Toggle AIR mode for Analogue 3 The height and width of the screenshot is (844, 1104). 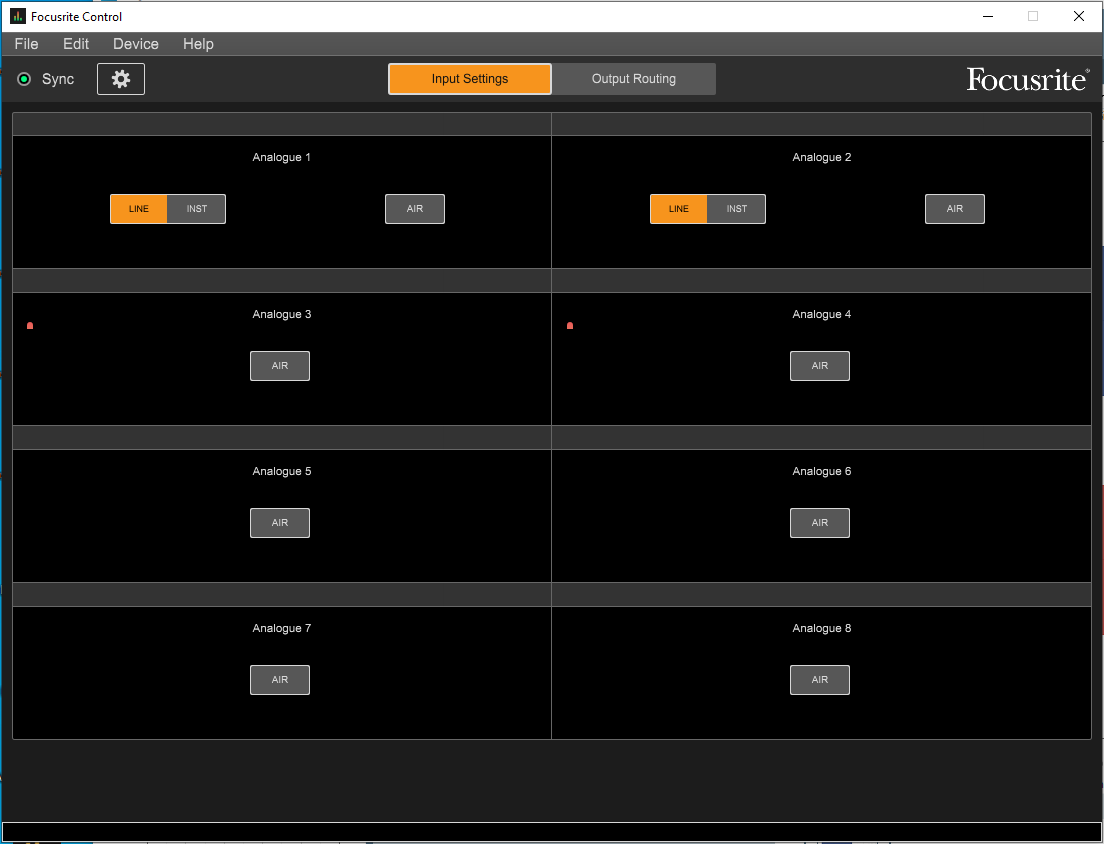pos(280,366)
